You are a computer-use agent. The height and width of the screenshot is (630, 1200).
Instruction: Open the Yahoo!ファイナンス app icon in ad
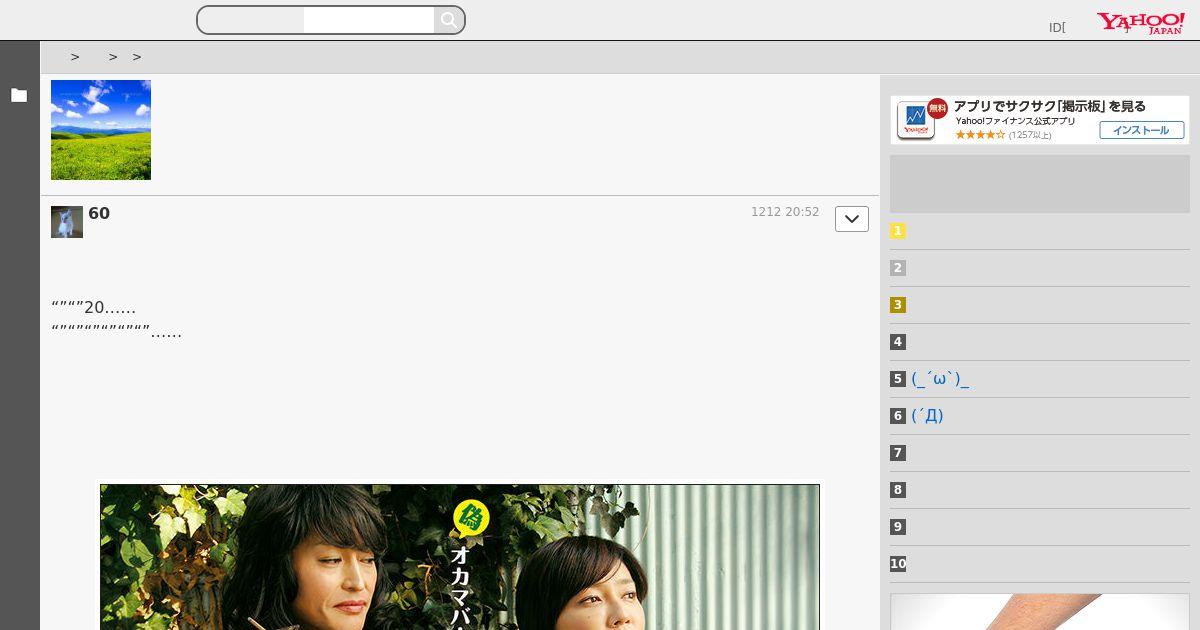(x=916, y=120)
